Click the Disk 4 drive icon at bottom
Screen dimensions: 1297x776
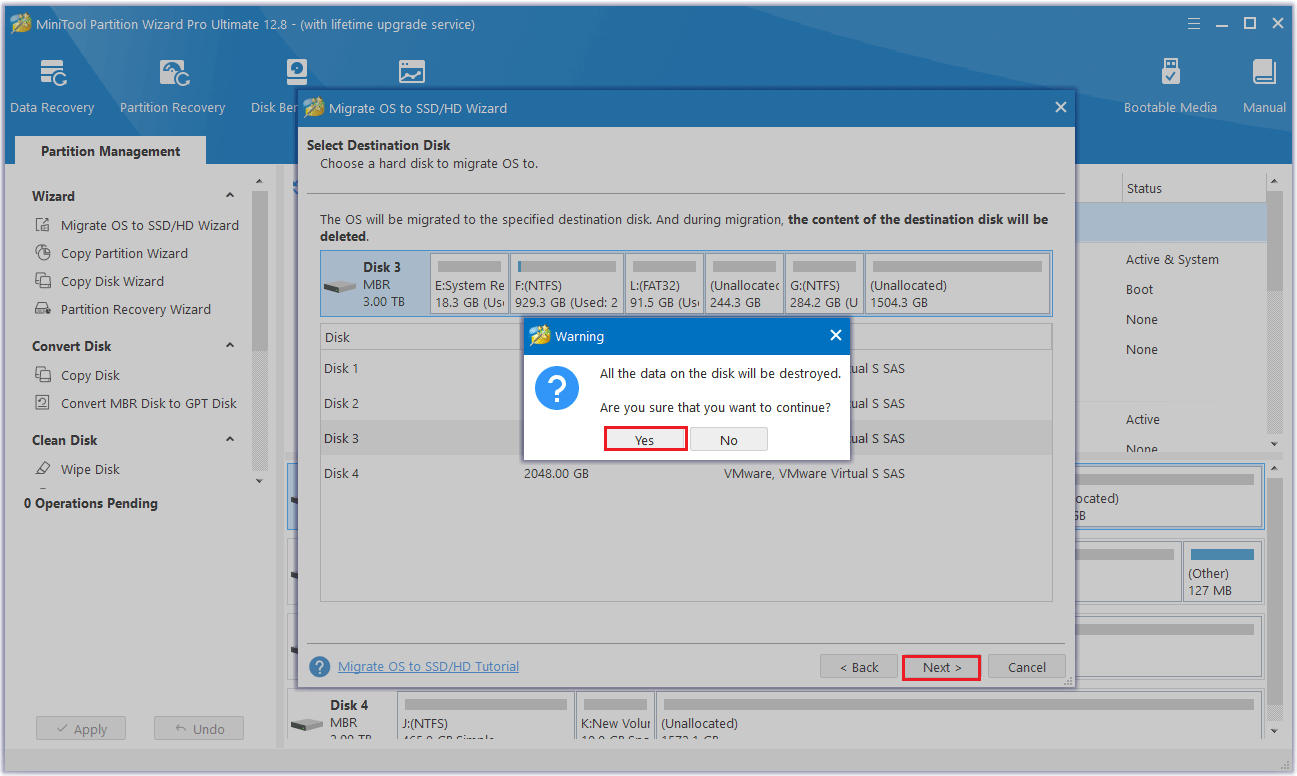tap(307, 723)
